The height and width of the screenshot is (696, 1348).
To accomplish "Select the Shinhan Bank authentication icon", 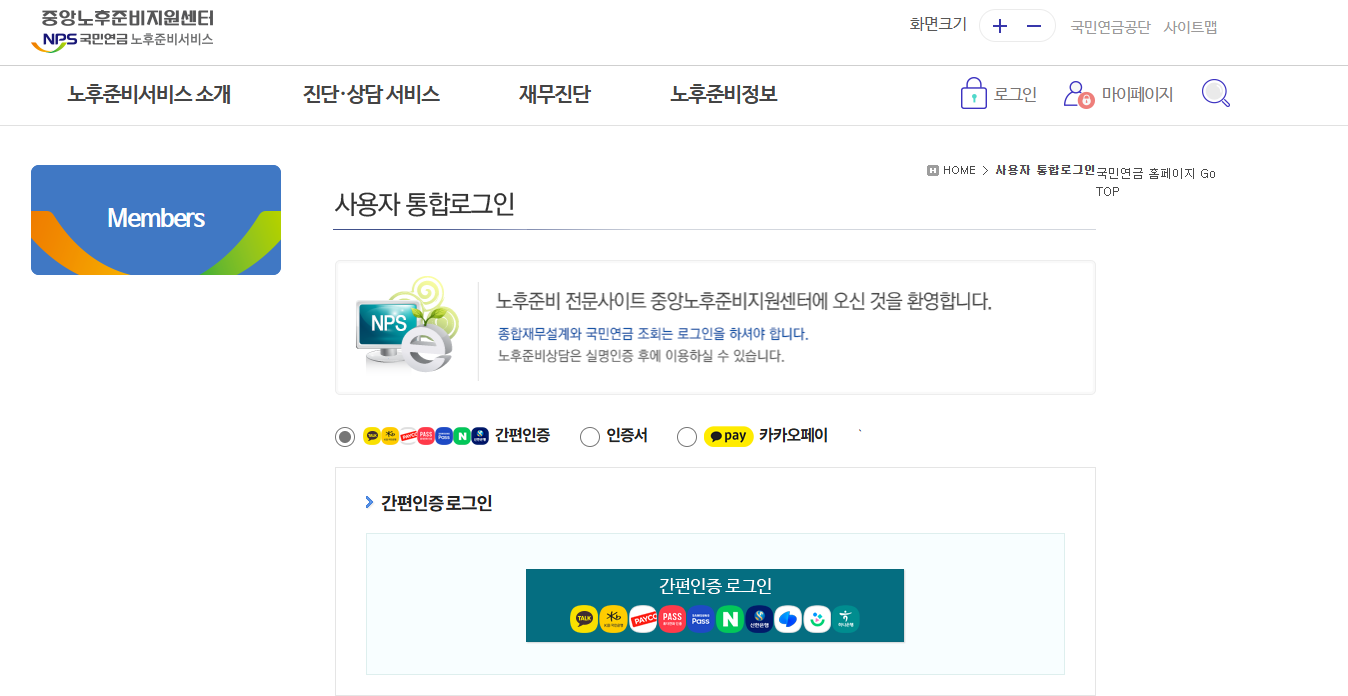I will [x=760, y=618].
